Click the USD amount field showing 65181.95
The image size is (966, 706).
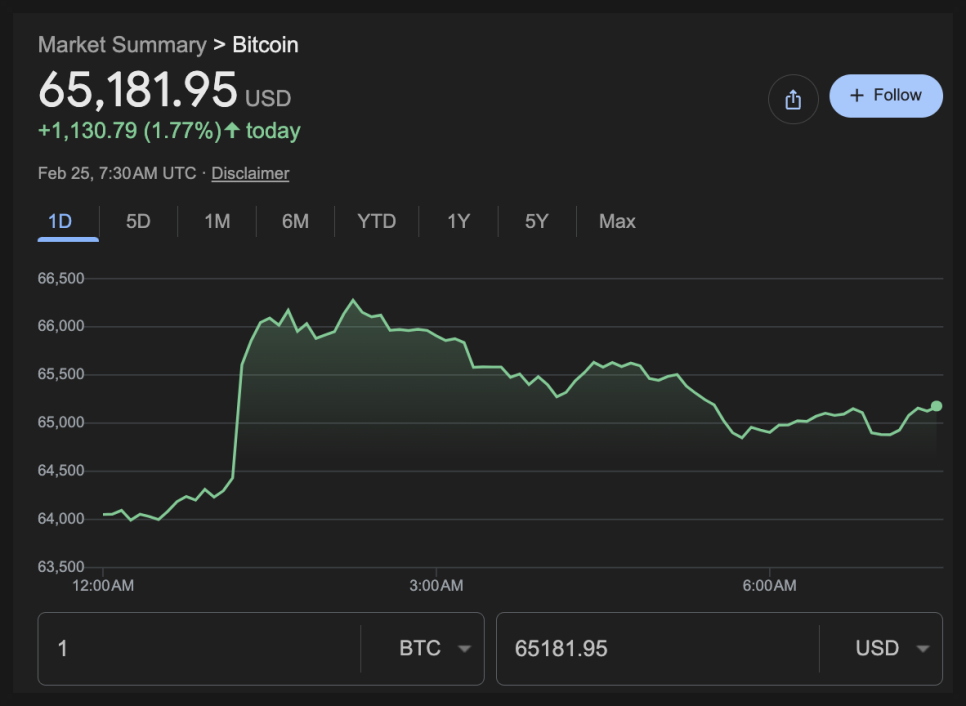(657, 648)
